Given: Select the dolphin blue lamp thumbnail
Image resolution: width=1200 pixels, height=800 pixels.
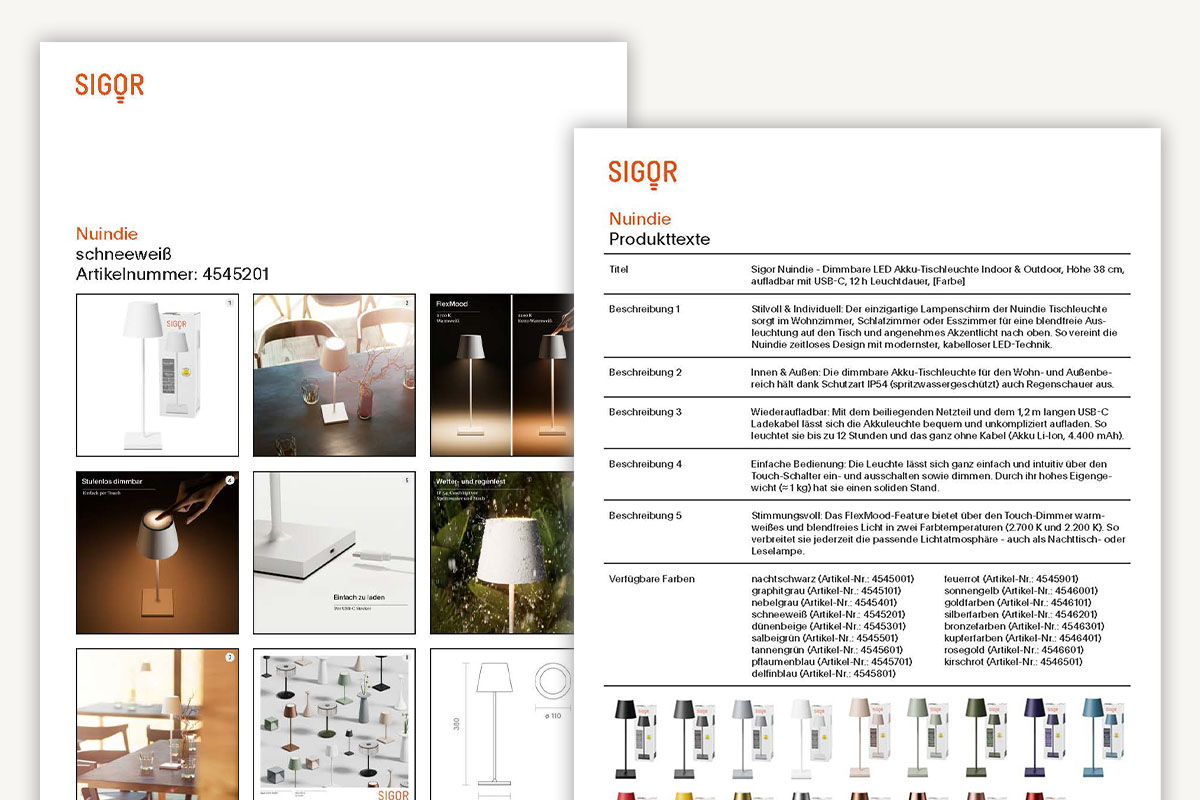Looking at the screenshot, I should pyautogui.click(x=1102, y=739).
